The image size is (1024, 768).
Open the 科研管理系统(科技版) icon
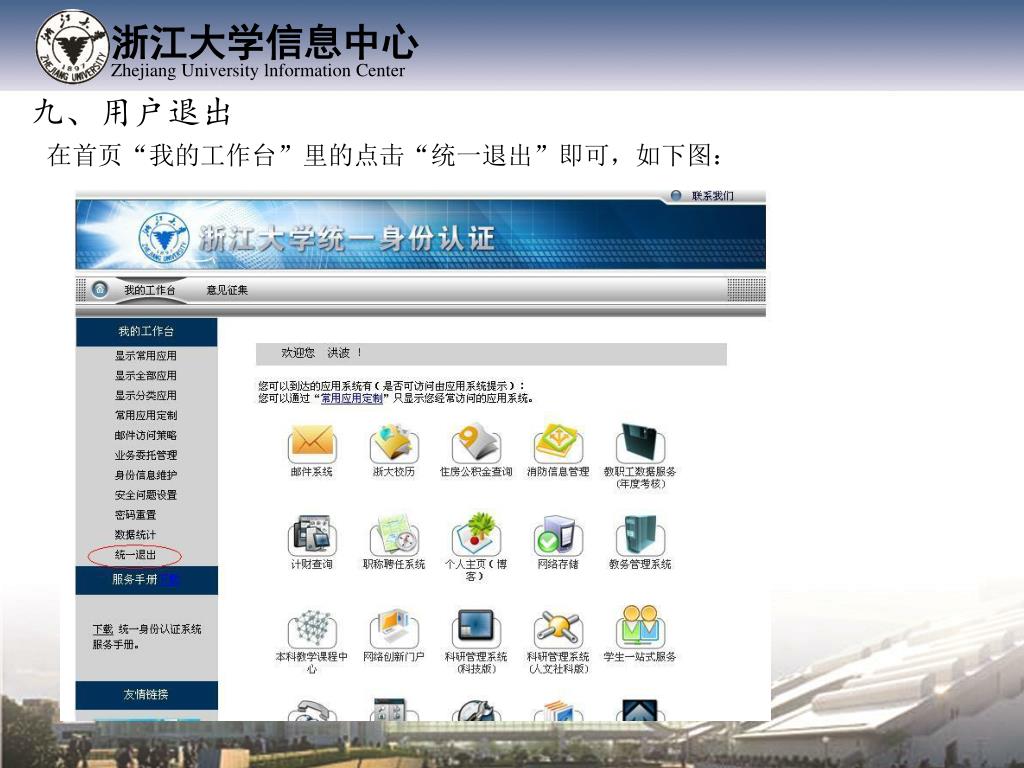point(476,628)
